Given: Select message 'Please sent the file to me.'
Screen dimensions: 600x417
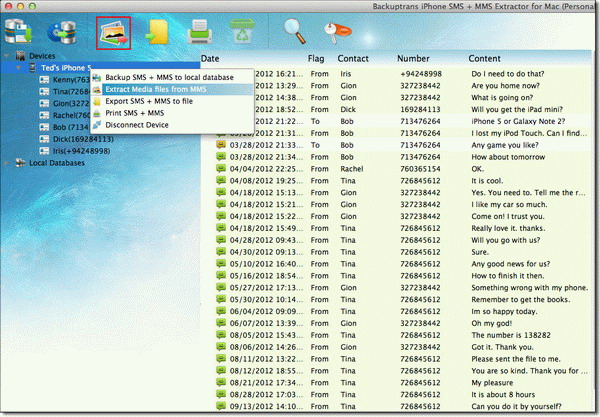Looking at the screenshot, I should pos(516,359).
